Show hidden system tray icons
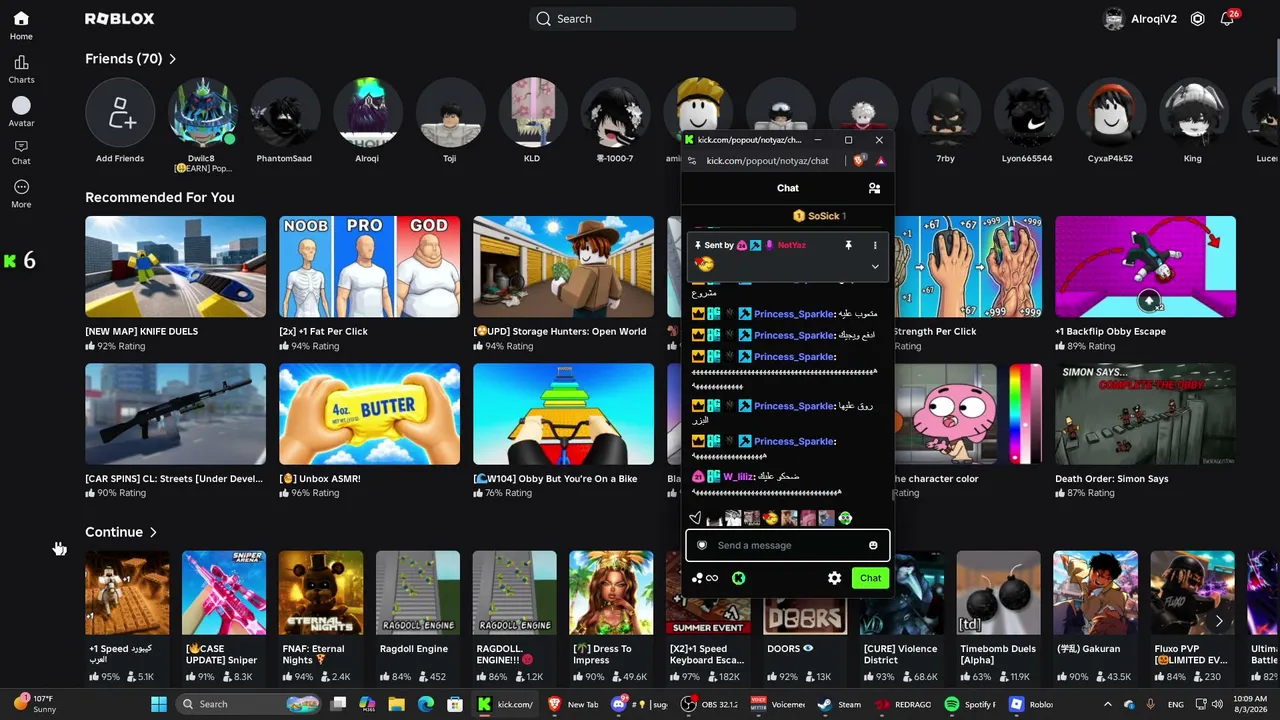 [x=1109, y=704]
